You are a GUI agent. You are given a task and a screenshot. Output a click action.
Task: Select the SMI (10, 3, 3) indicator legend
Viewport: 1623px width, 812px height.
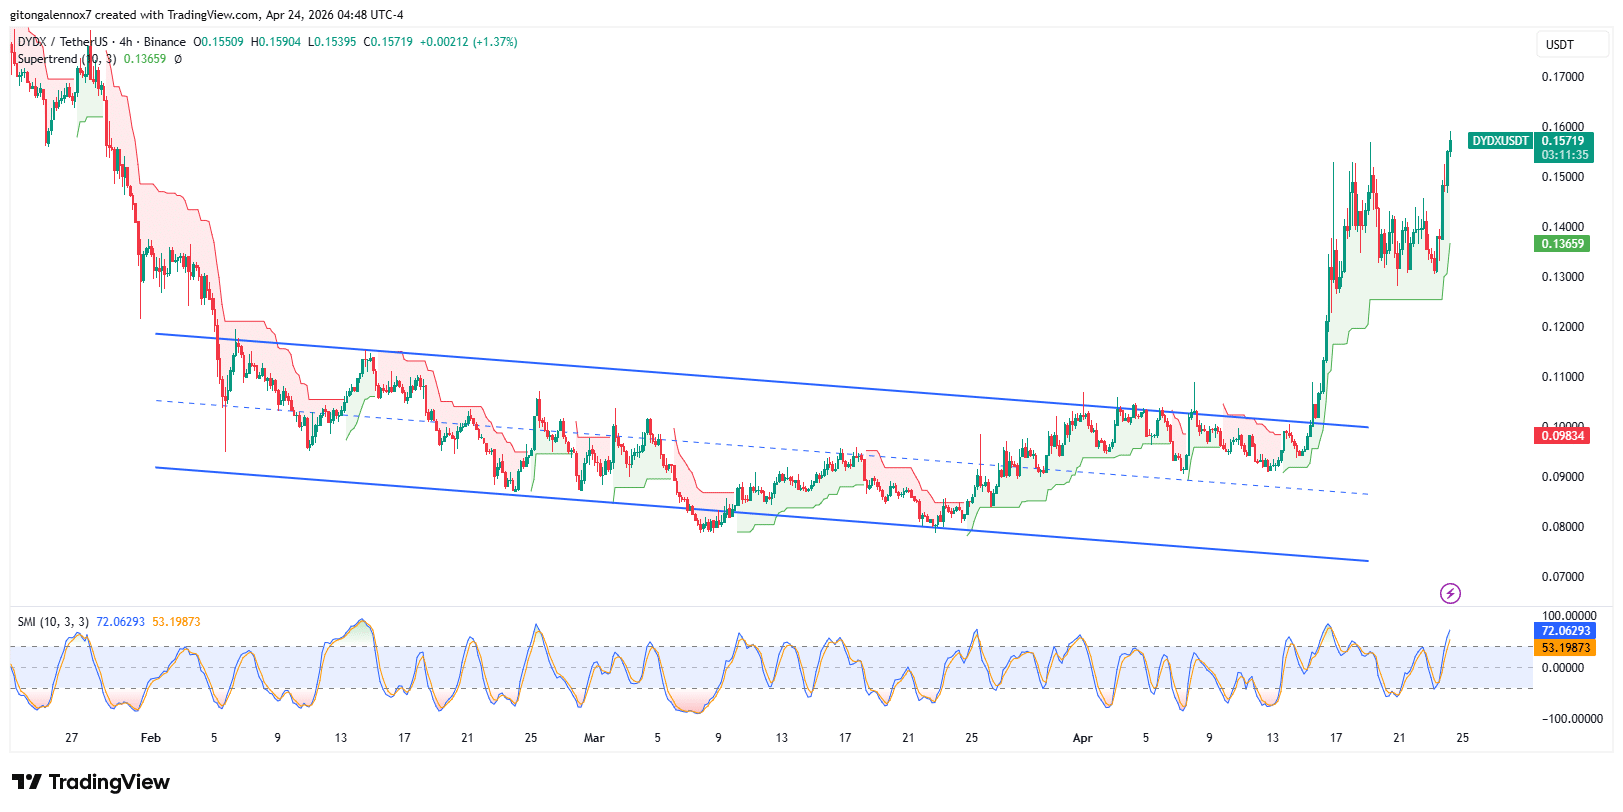coord(53,622)
